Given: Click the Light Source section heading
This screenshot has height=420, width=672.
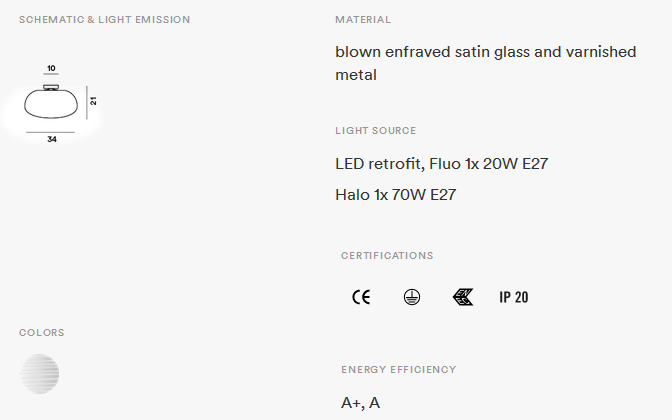Looking at the screenshot, I should tap(375, 131).
